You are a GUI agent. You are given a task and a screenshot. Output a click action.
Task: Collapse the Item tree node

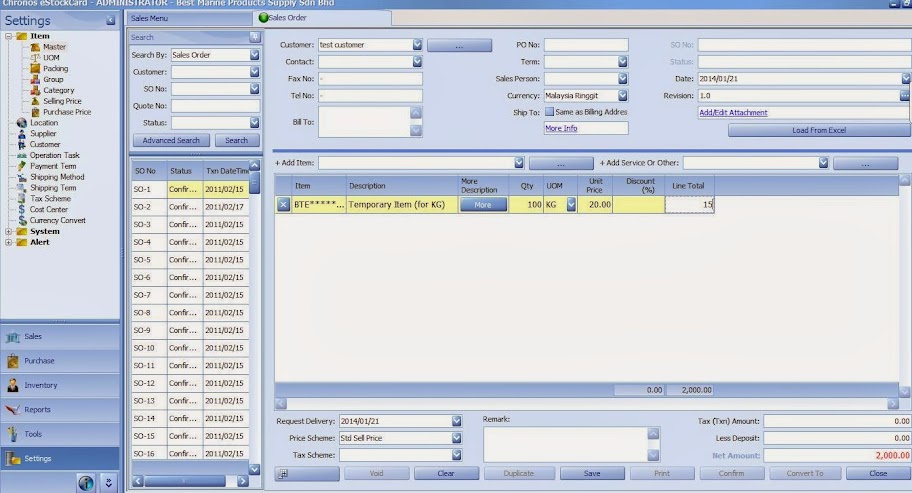point(9,36)
